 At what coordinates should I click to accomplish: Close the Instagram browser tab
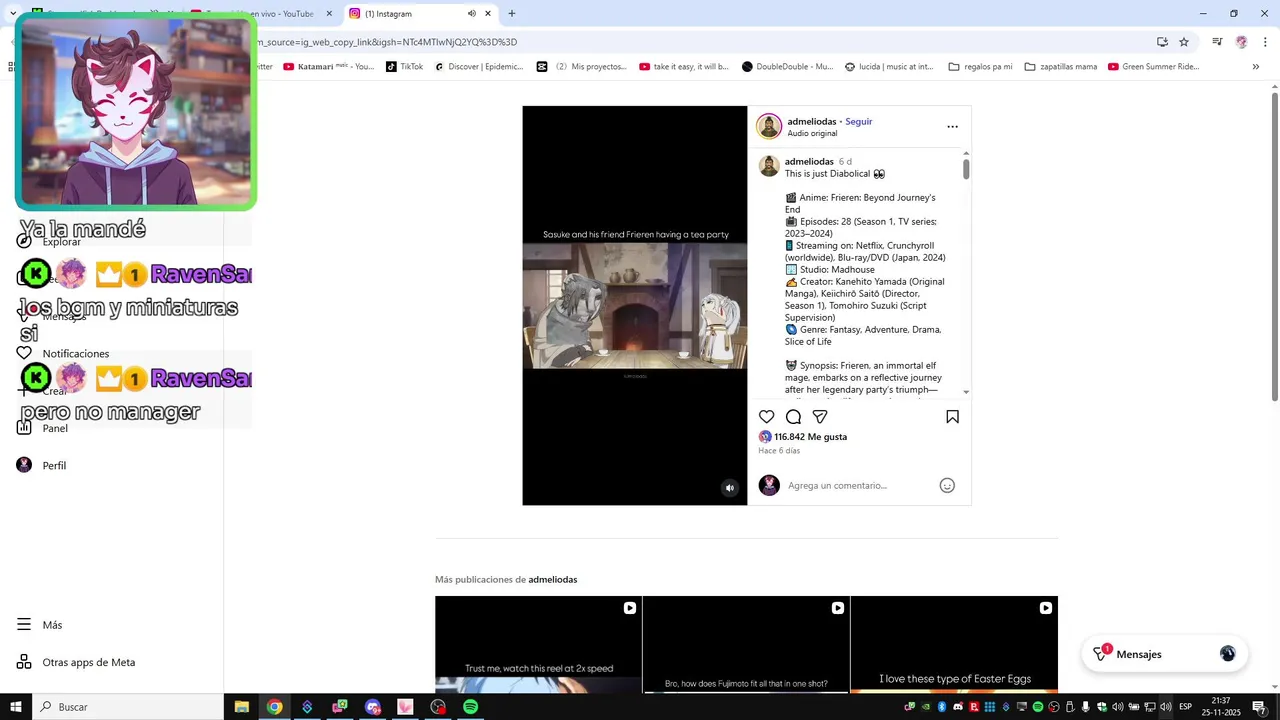point(488,14)
